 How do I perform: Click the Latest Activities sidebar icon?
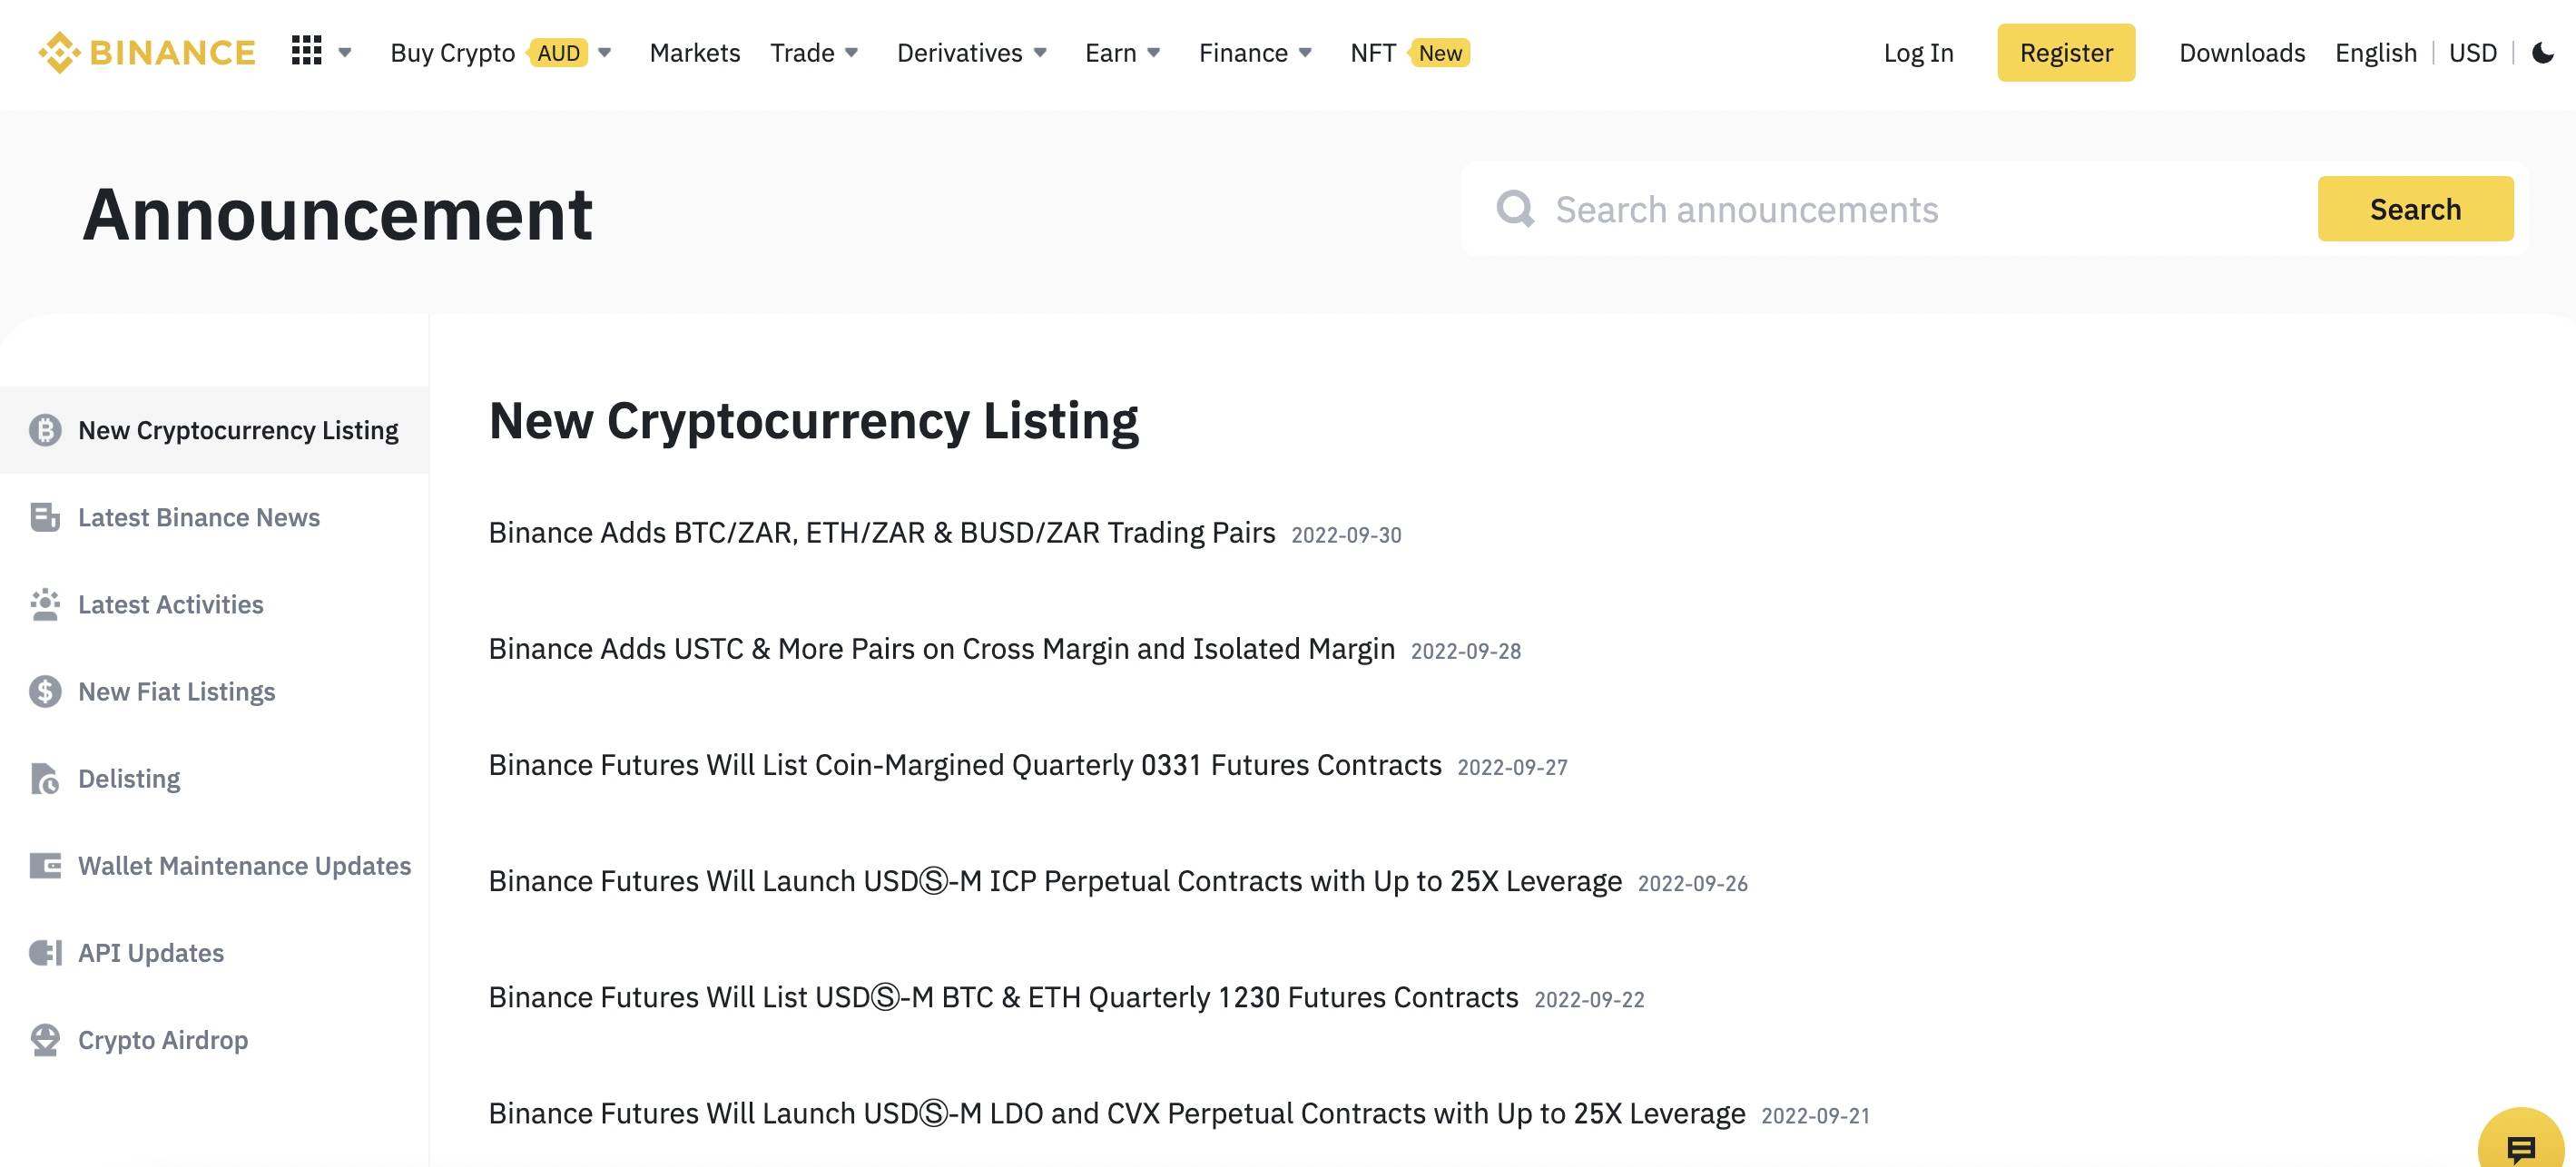46,604
